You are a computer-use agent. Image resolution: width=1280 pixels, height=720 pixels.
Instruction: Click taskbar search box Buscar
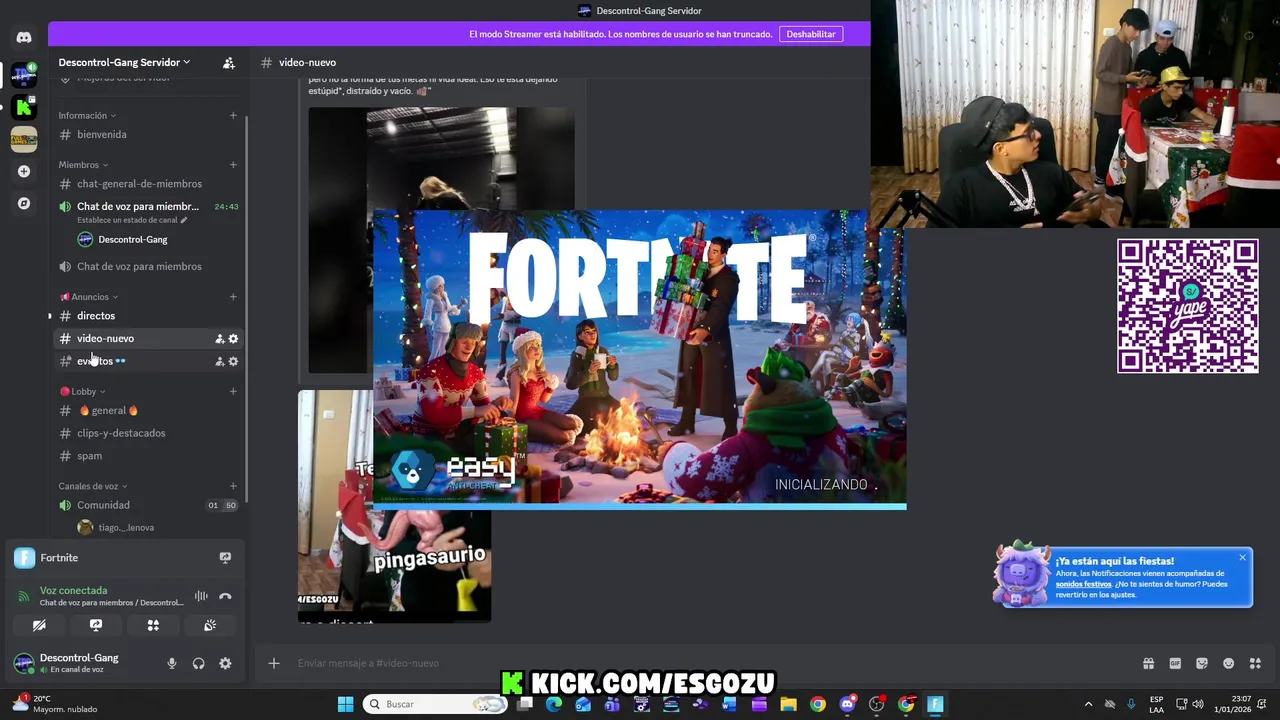tap(435, 704)
